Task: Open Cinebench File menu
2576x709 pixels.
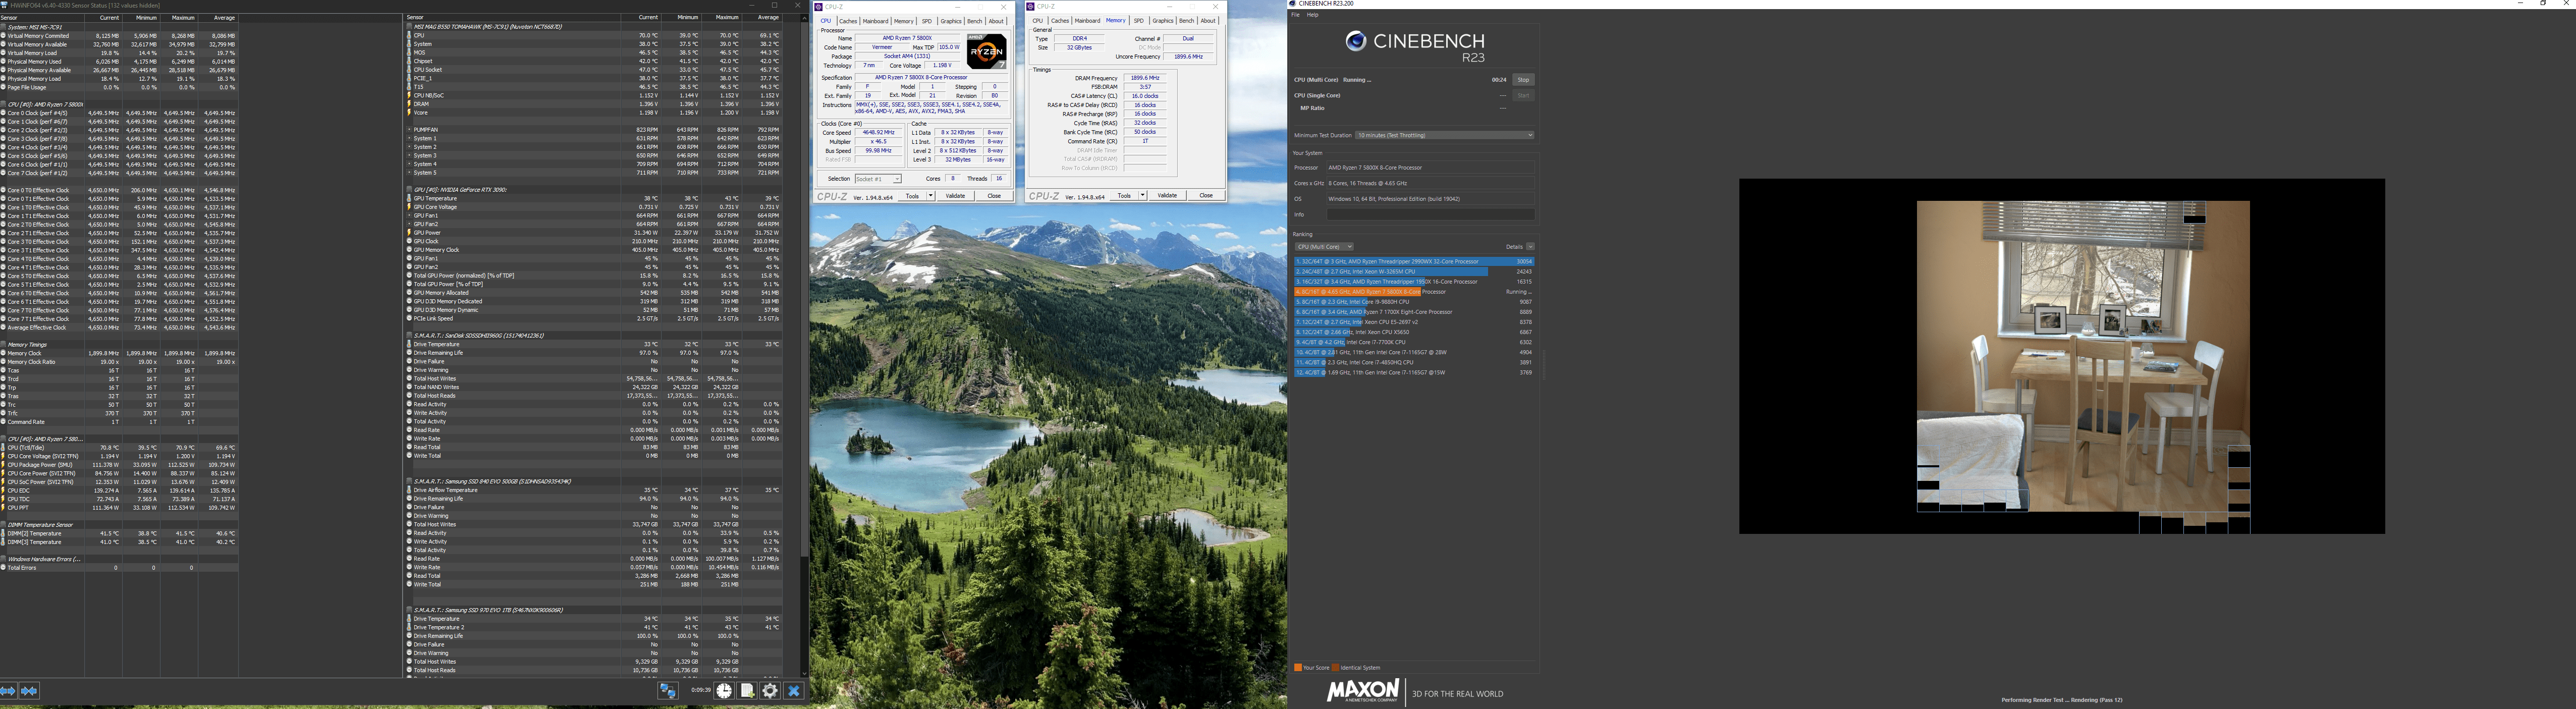Action: tap(1296, 15)
